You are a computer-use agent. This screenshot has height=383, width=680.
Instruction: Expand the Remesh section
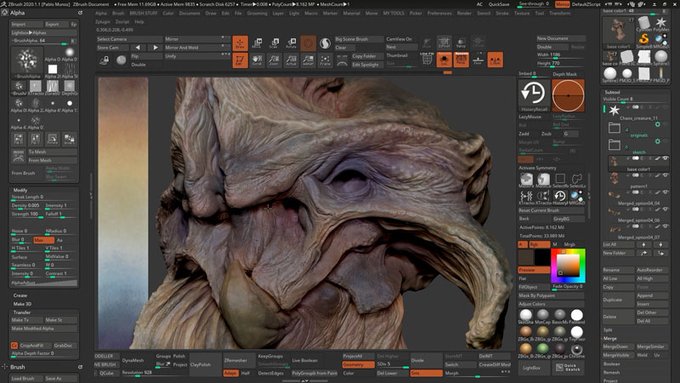[611, 373]
